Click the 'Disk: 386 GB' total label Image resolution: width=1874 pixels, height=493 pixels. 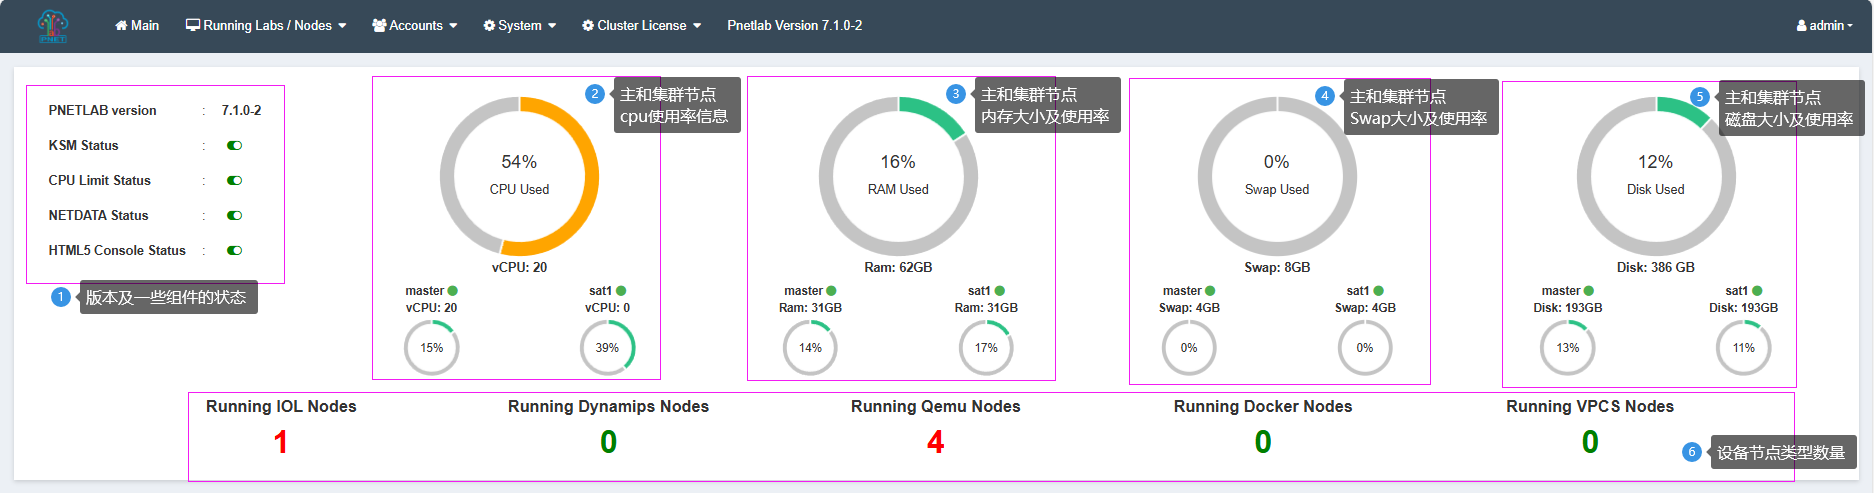click(x=1656, y=268)
